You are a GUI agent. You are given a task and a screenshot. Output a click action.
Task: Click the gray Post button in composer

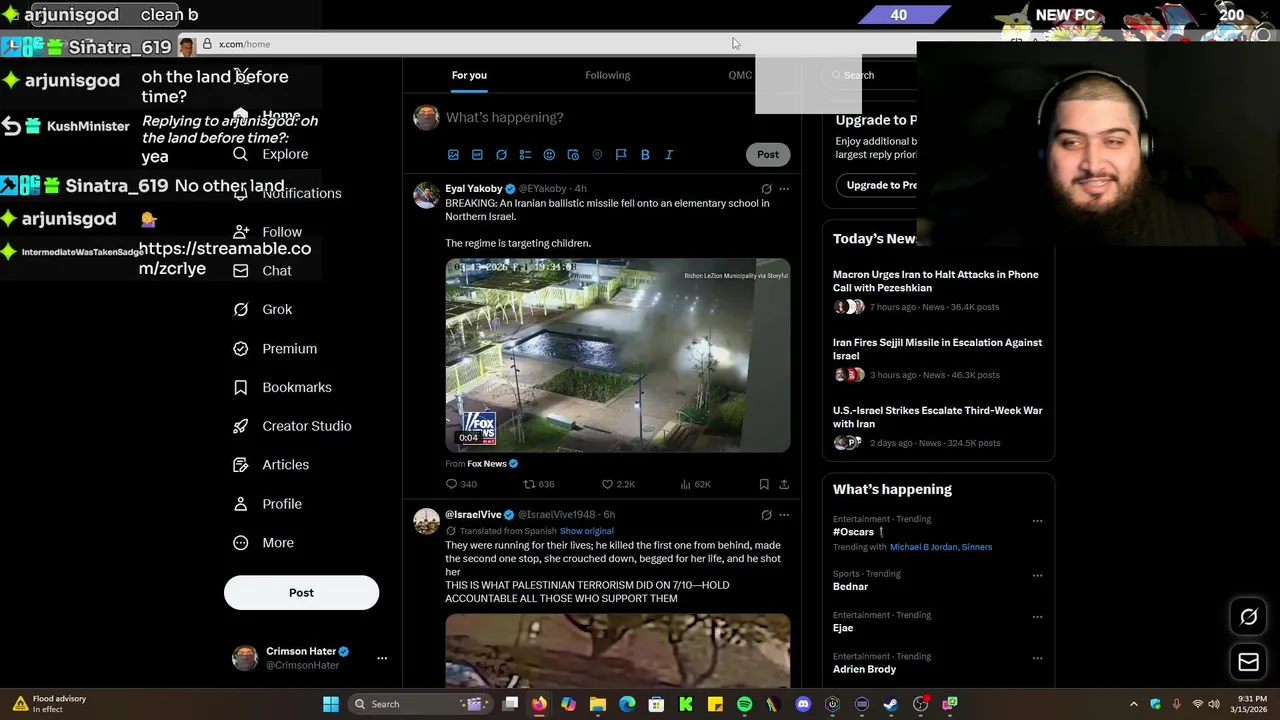[x=768, y=155]
